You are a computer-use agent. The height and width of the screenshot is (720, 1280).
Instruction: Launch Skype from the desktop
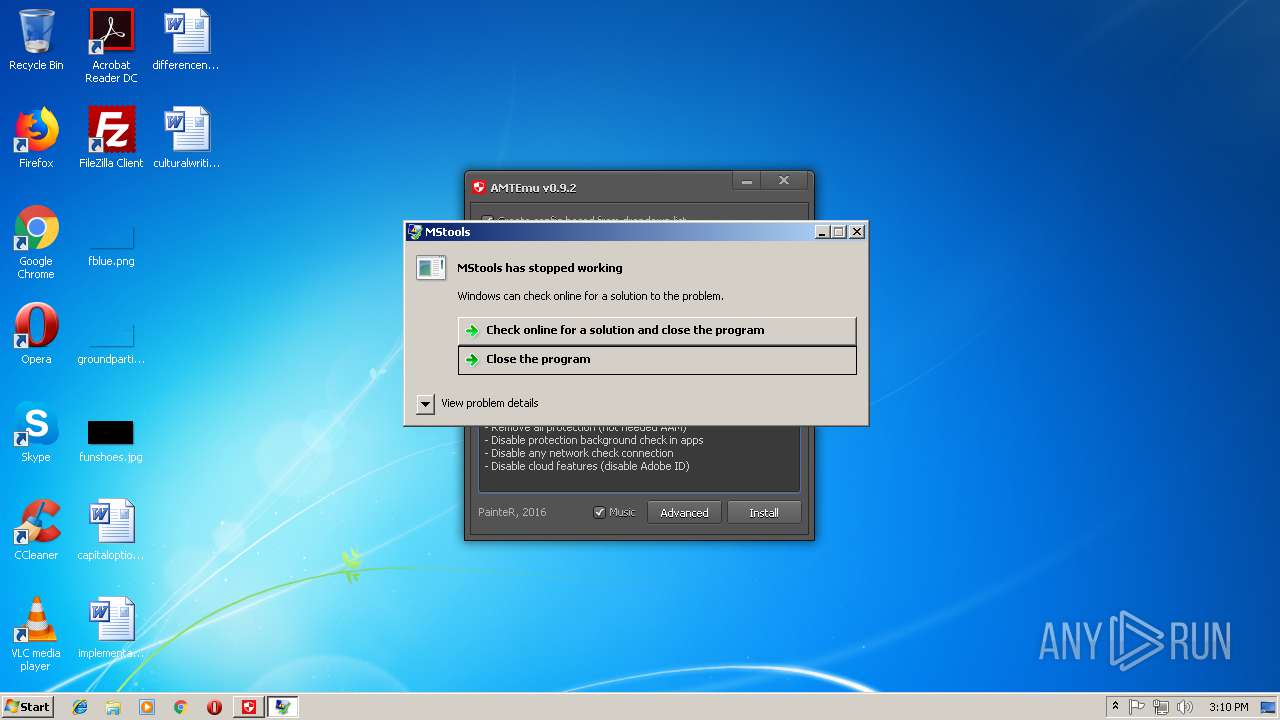point(36,432)
